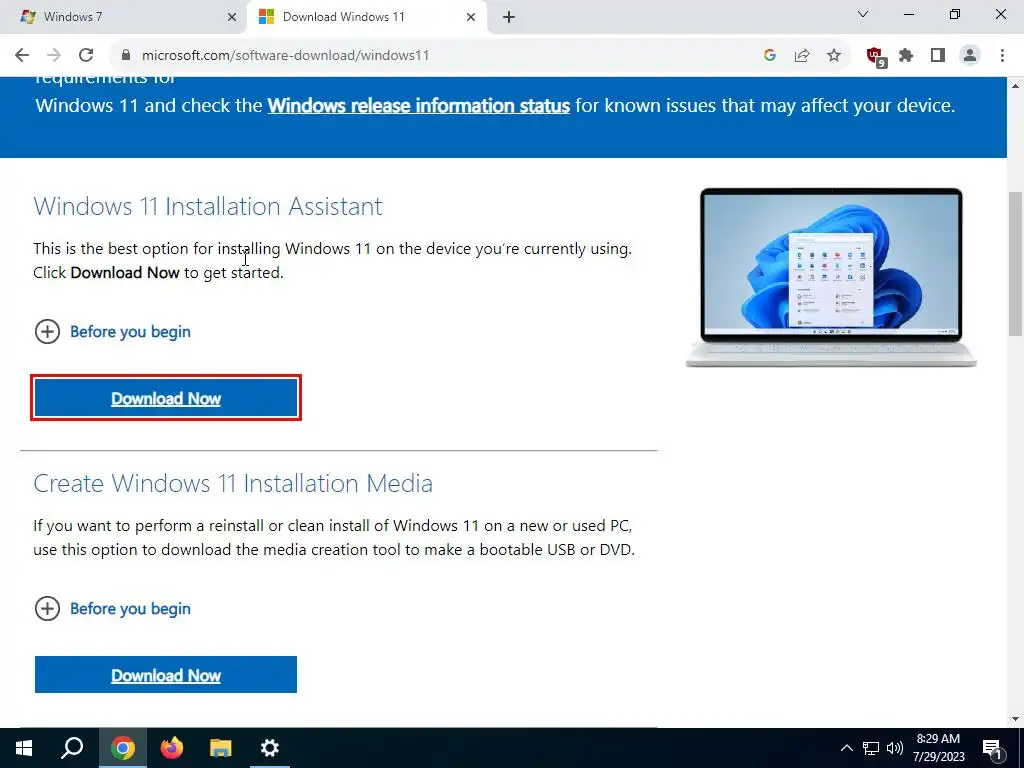This screenshot has width=1024, height=768.
Task: Open a new tab with the plus button
Action: 509,17
